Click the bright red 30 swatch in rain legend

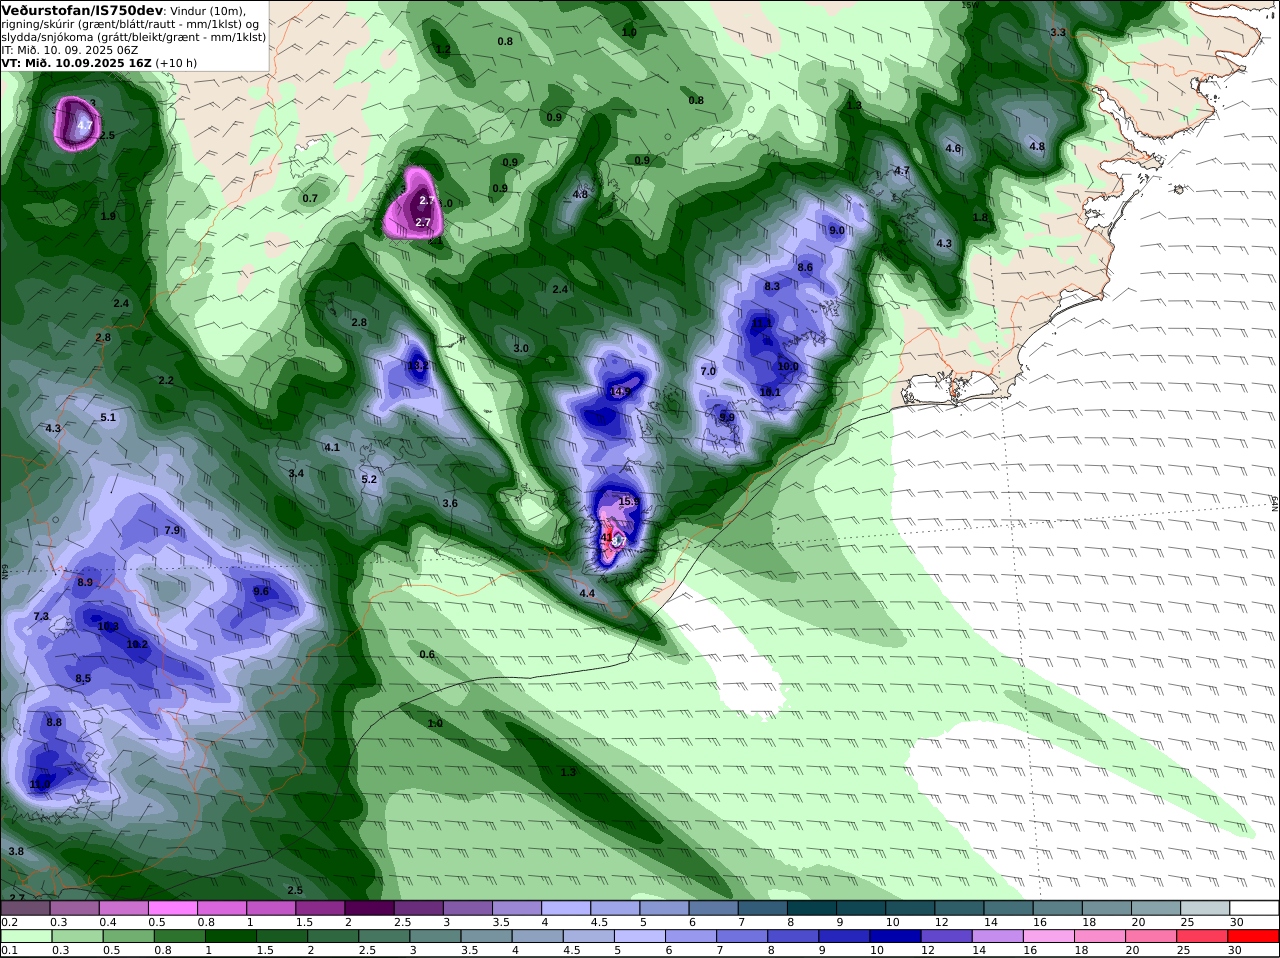[1254, 936]
